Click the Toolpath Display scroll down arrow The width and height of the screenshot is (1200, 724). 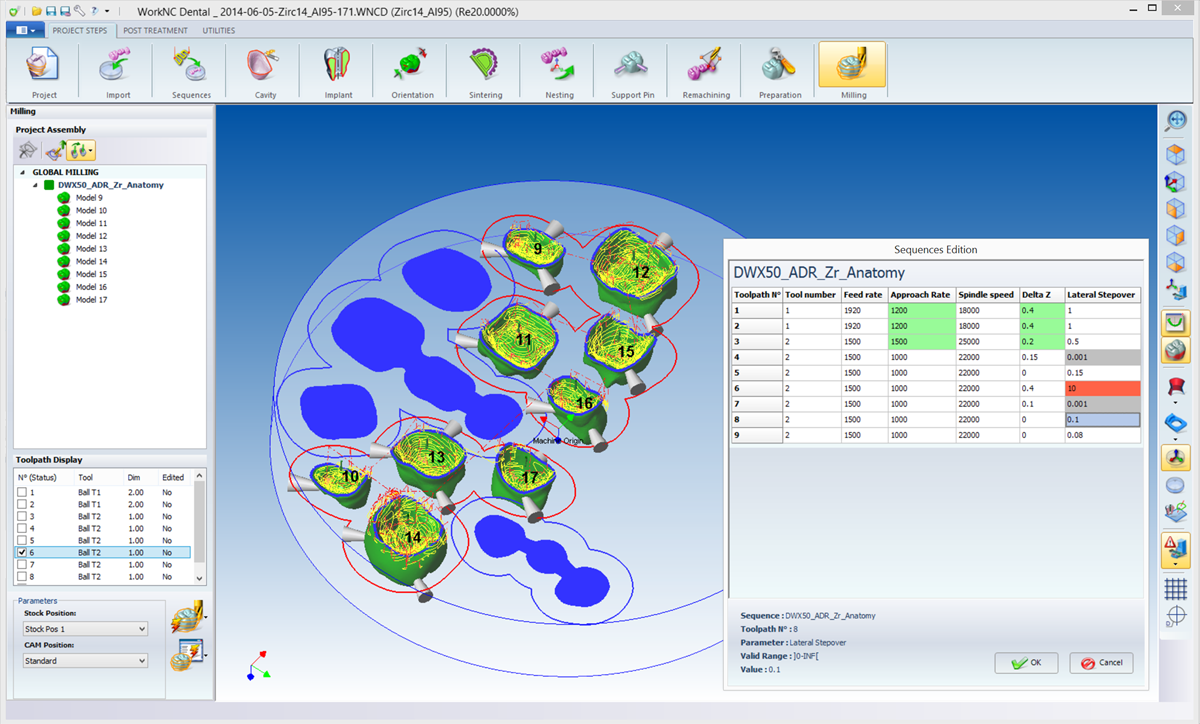point(199,578)
